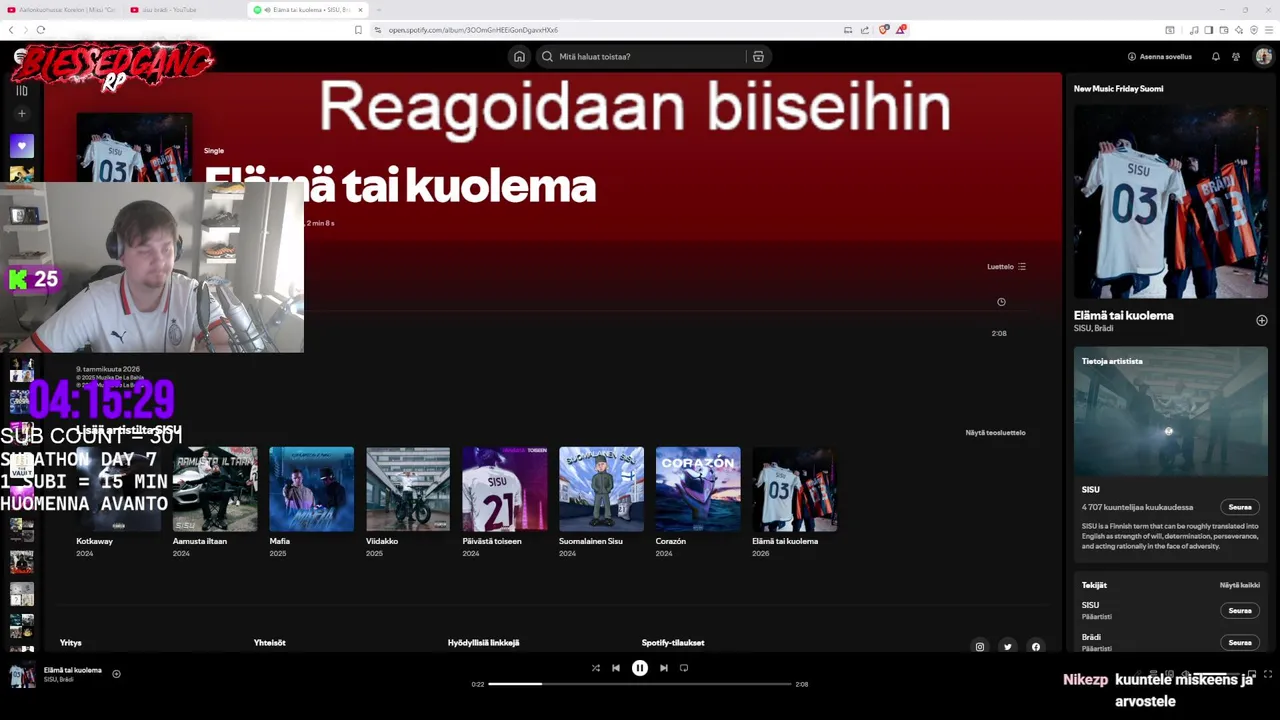
Task: Seek on the song progress bar
Action: pos(640,684)
